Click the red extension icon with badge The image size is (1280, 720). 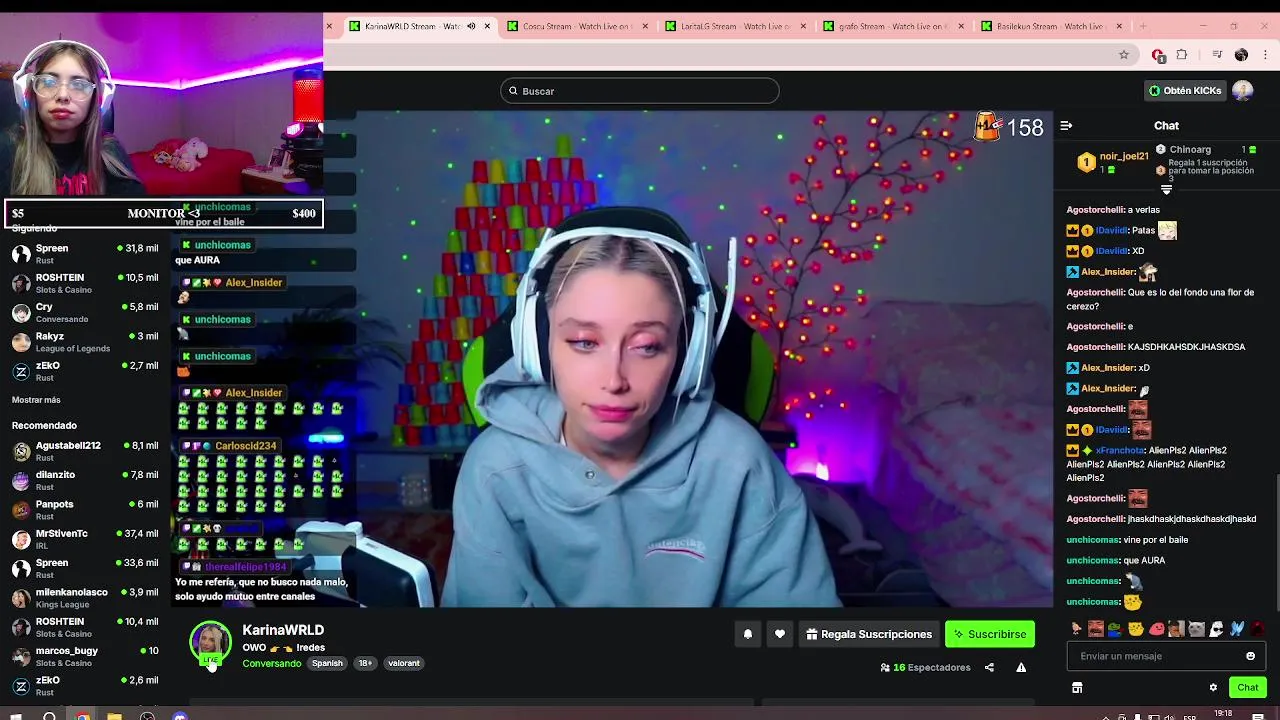pos(1158,55)
